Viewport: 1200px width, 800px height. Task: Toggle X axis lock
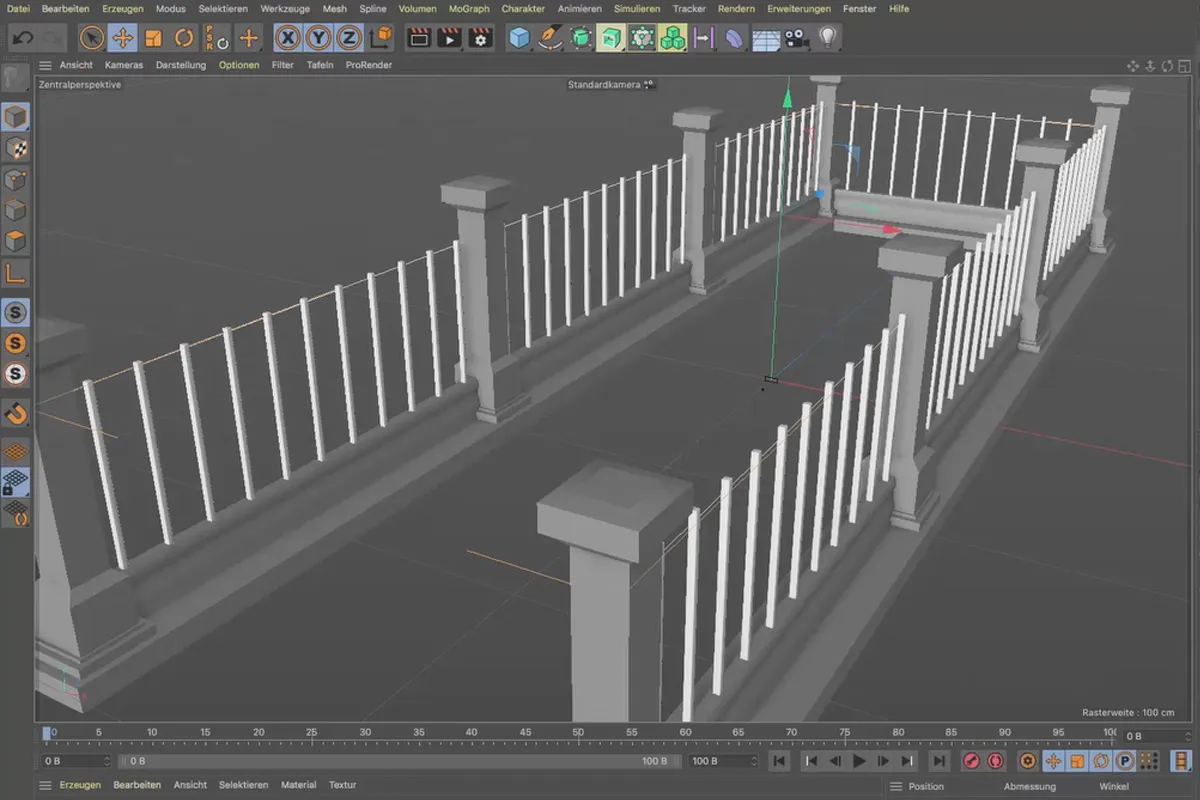tap(288, 38)
